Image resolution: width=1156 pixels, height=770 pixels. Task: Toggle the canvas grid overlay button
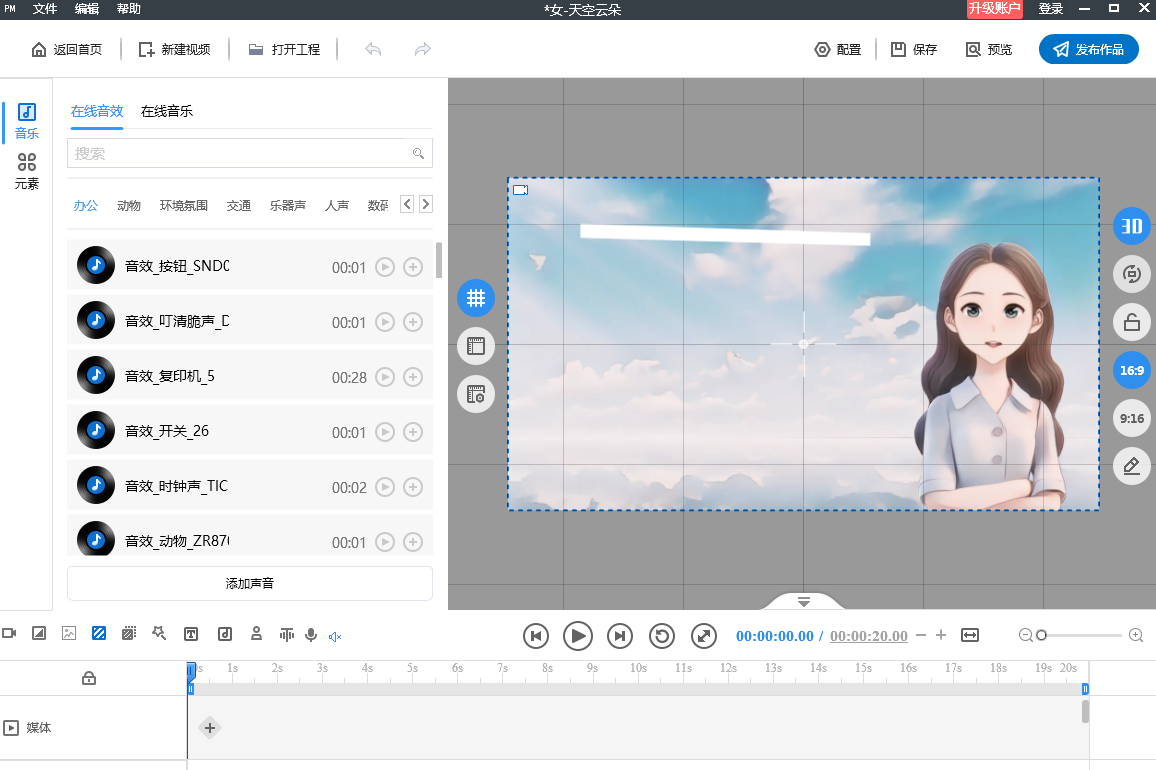click(x=476, y=298)
